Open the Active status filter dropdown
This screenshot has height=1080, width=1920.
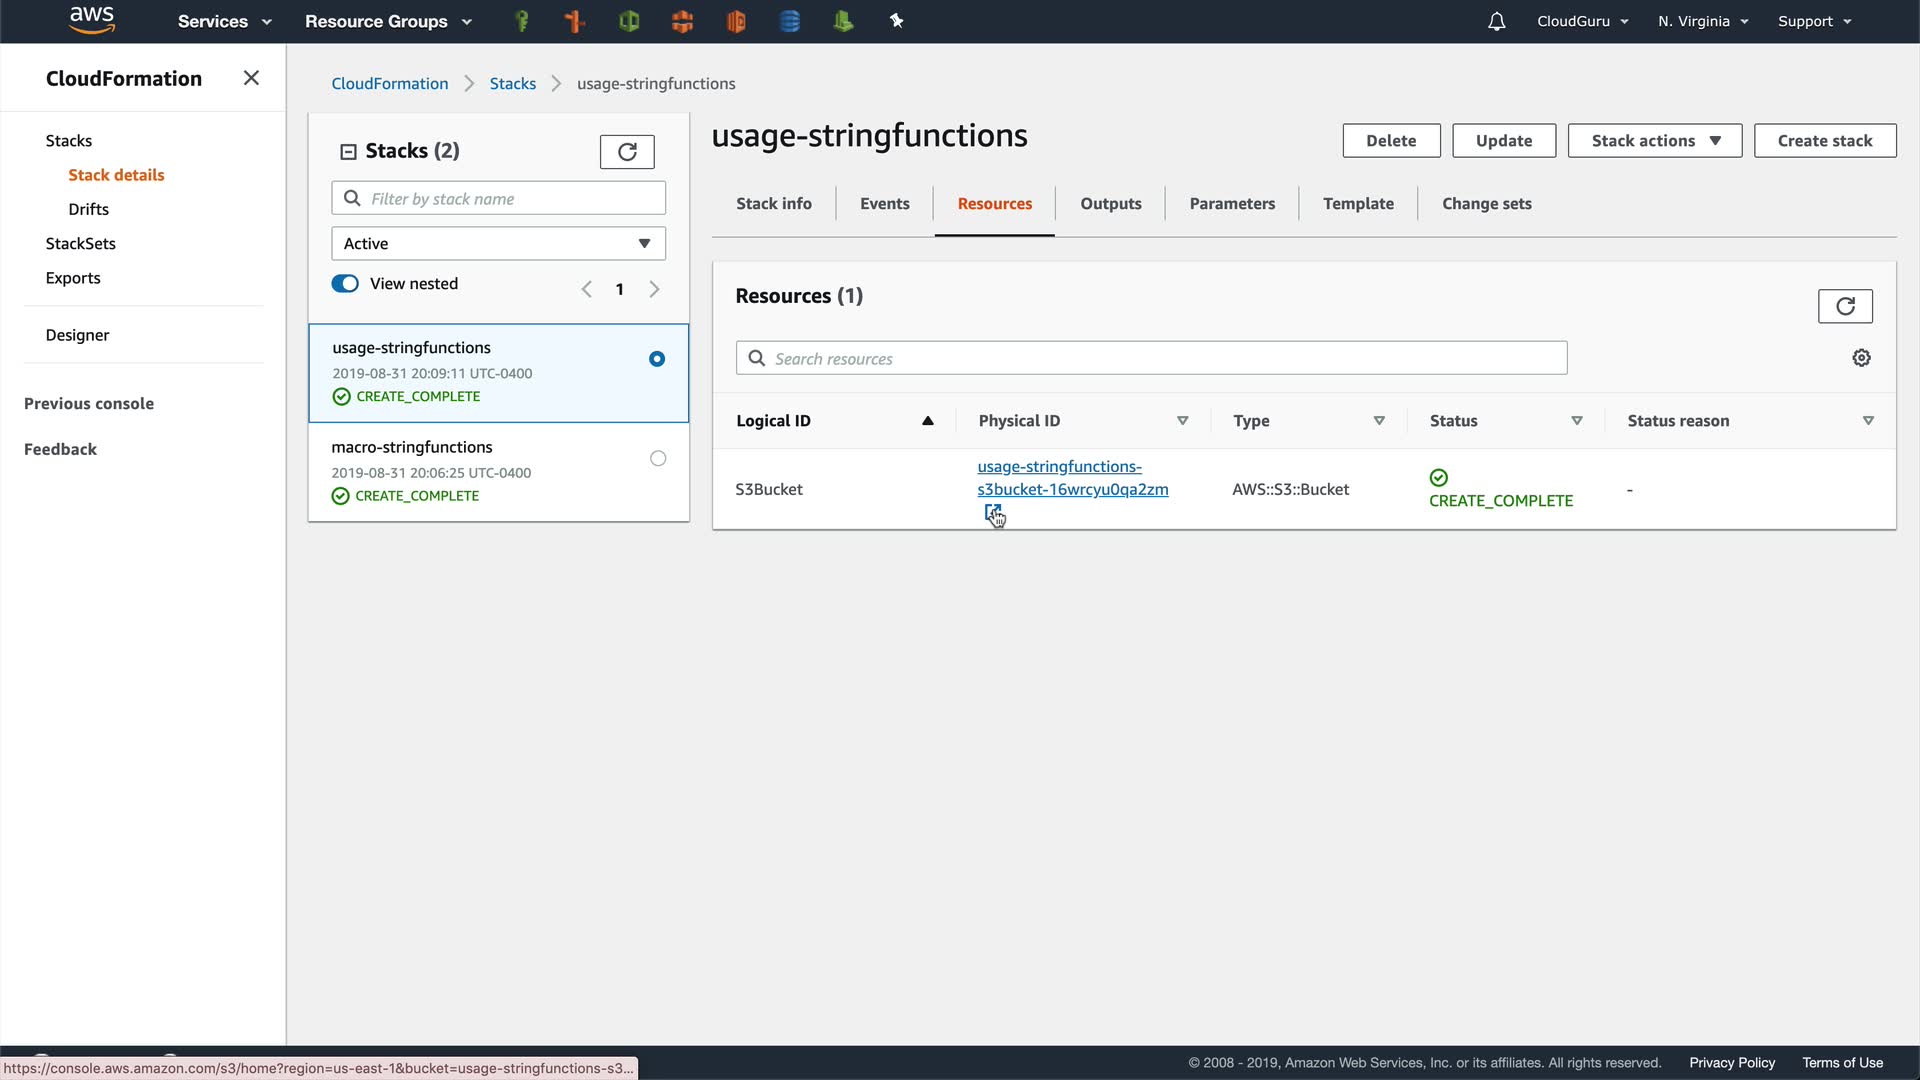pyautogui.click(x=498, y=244)
